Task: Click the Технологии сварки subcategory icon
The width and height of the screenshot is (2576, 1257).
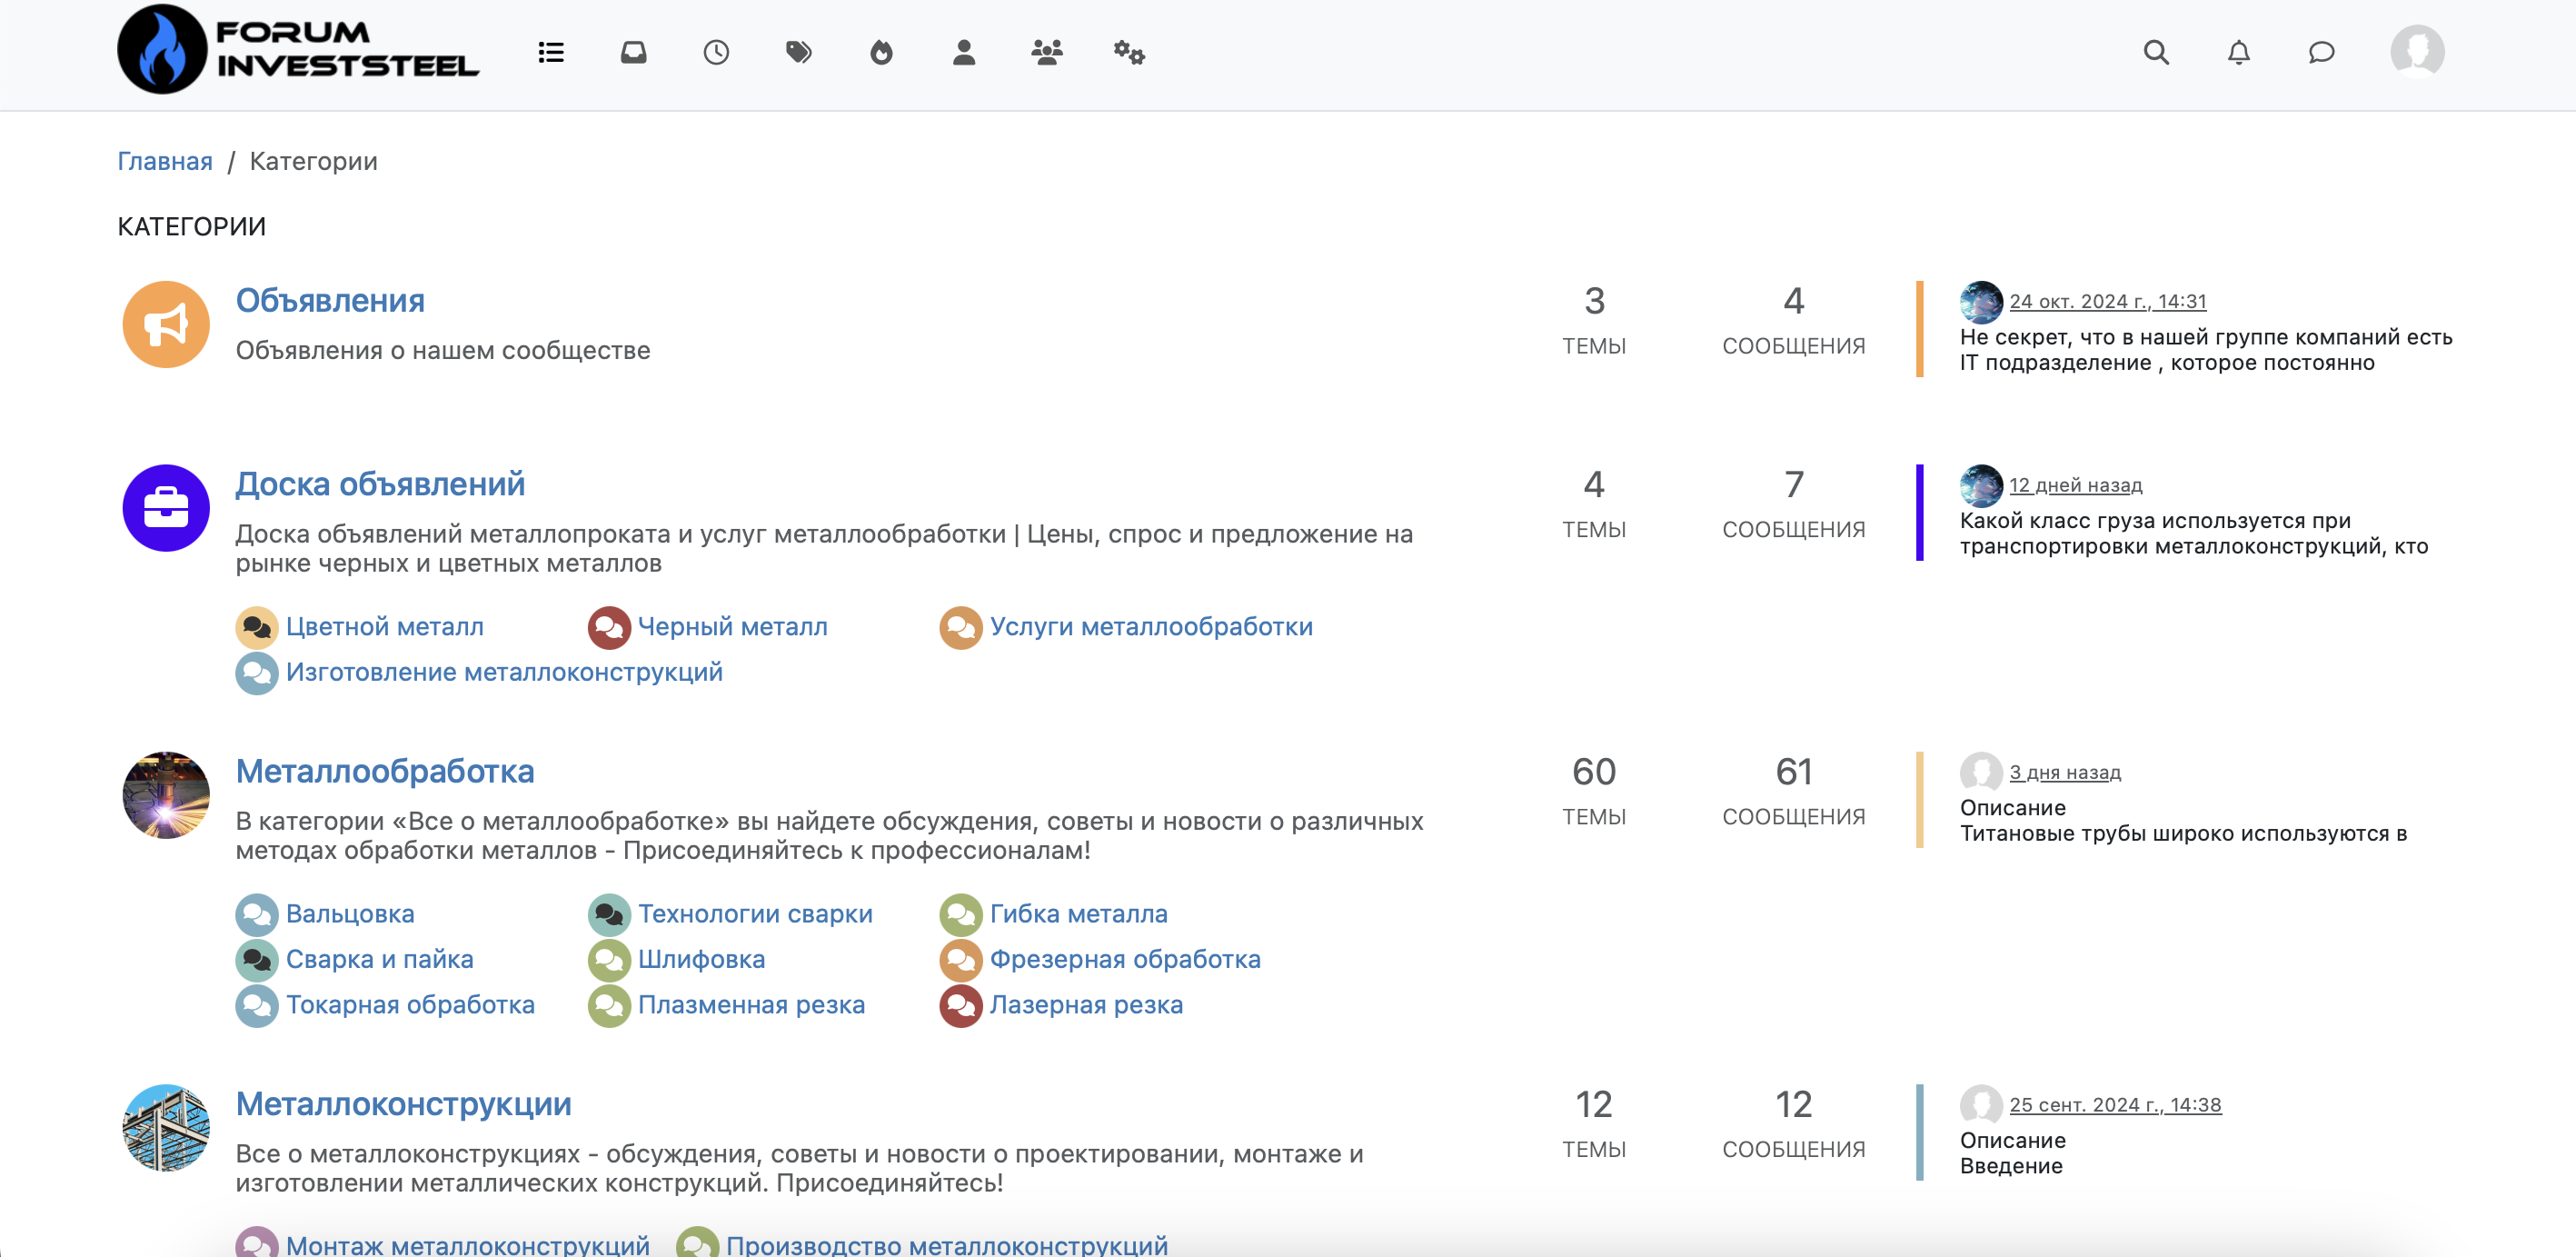Action: click(x=609, y=914)
